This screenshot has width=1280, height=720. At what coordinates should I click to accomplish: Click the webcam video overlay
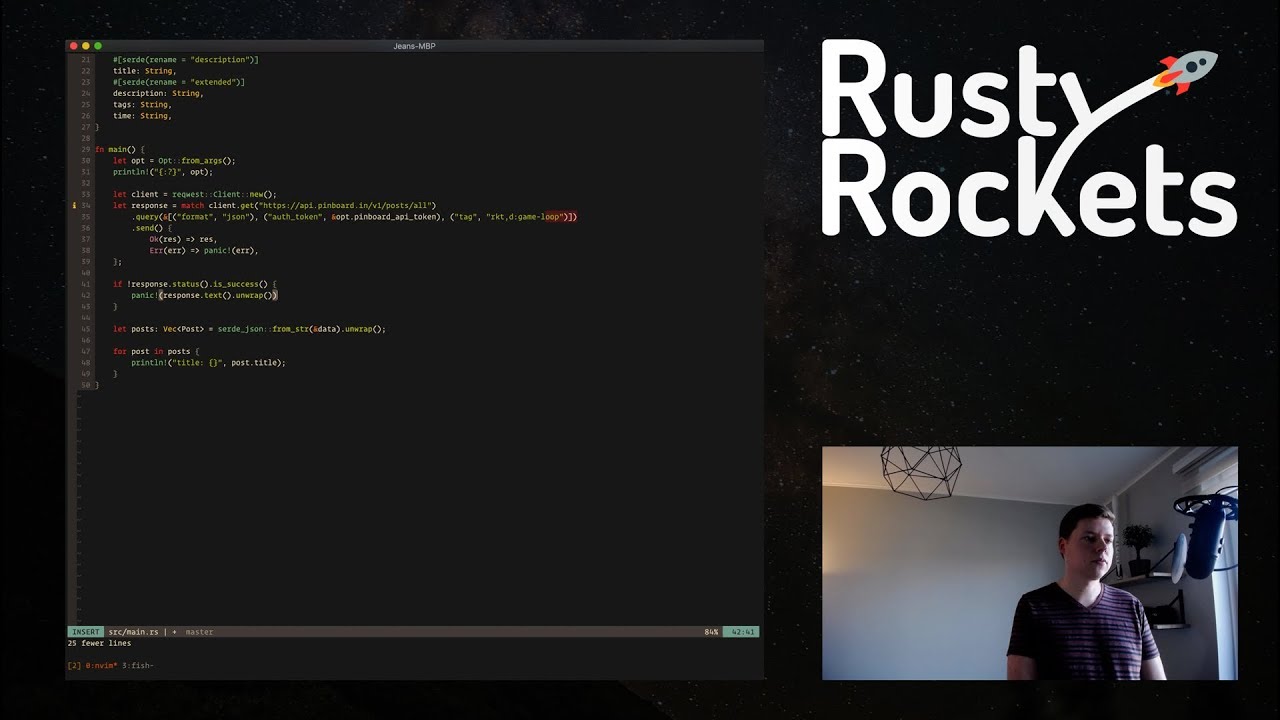pos(1030,563)
